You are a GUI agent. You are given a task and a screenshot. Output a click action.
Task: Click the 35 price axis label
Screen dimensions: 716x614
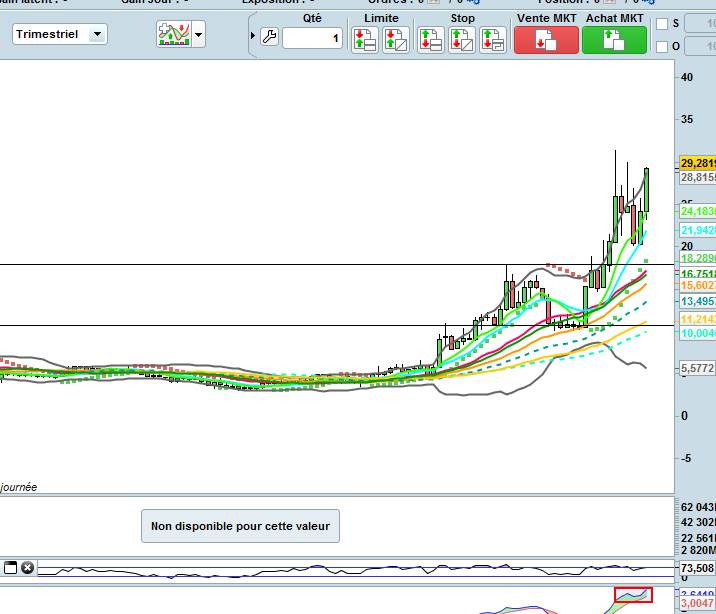coord(687,119)
